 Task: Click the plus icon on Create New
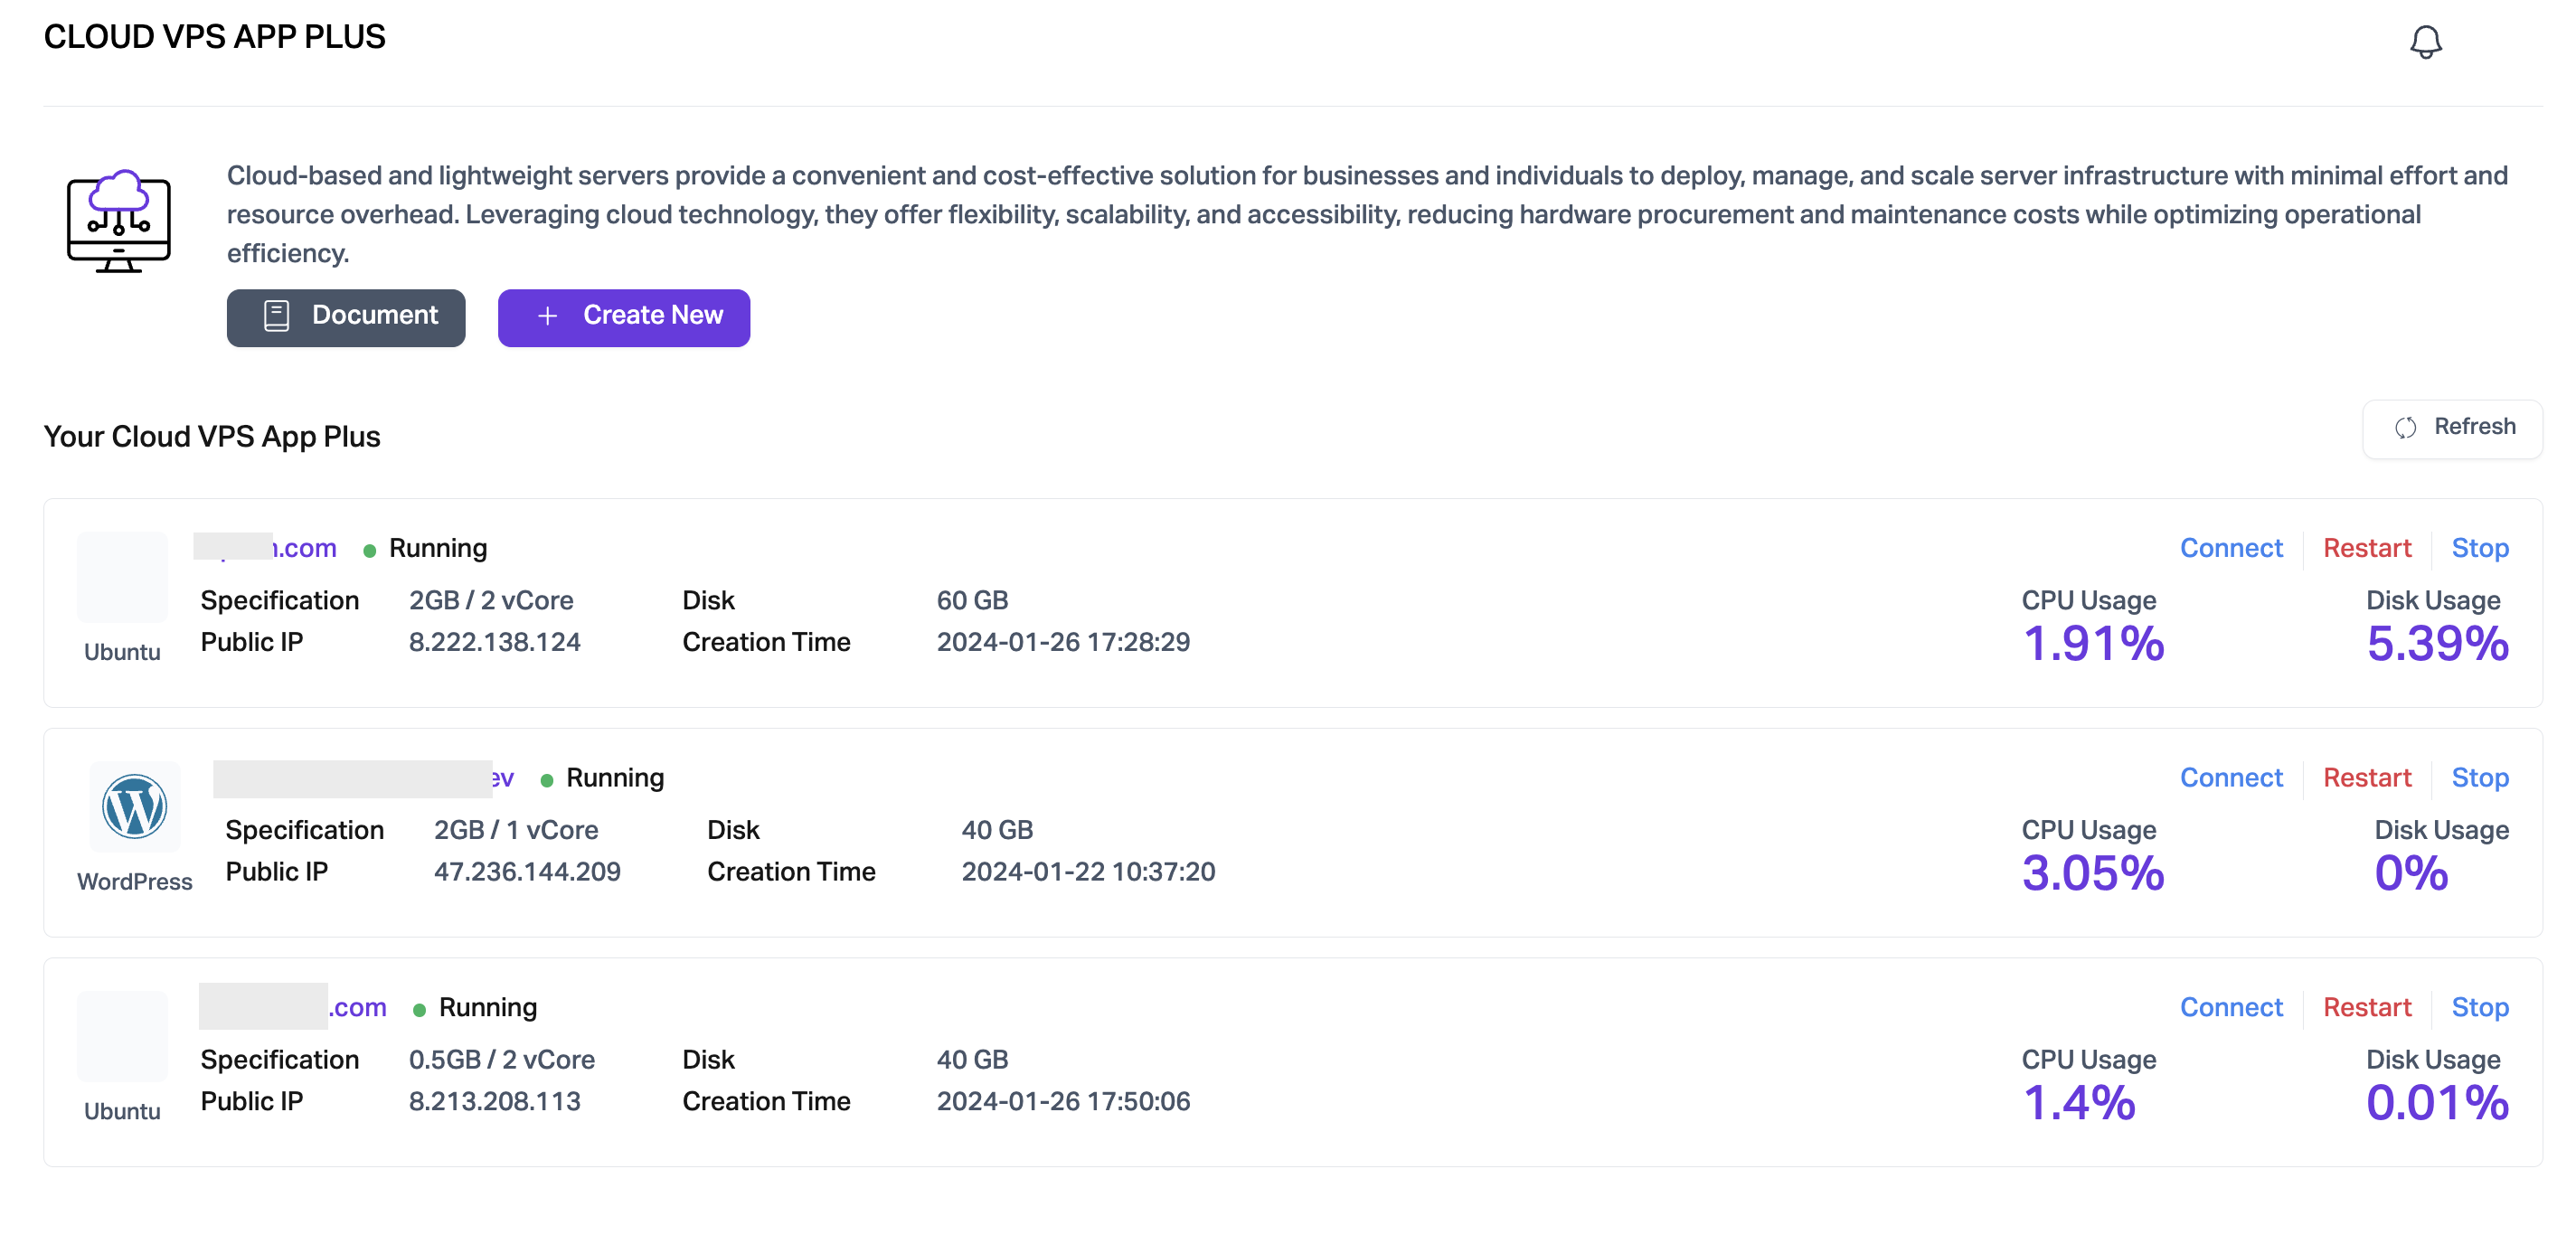click(547, 316)
